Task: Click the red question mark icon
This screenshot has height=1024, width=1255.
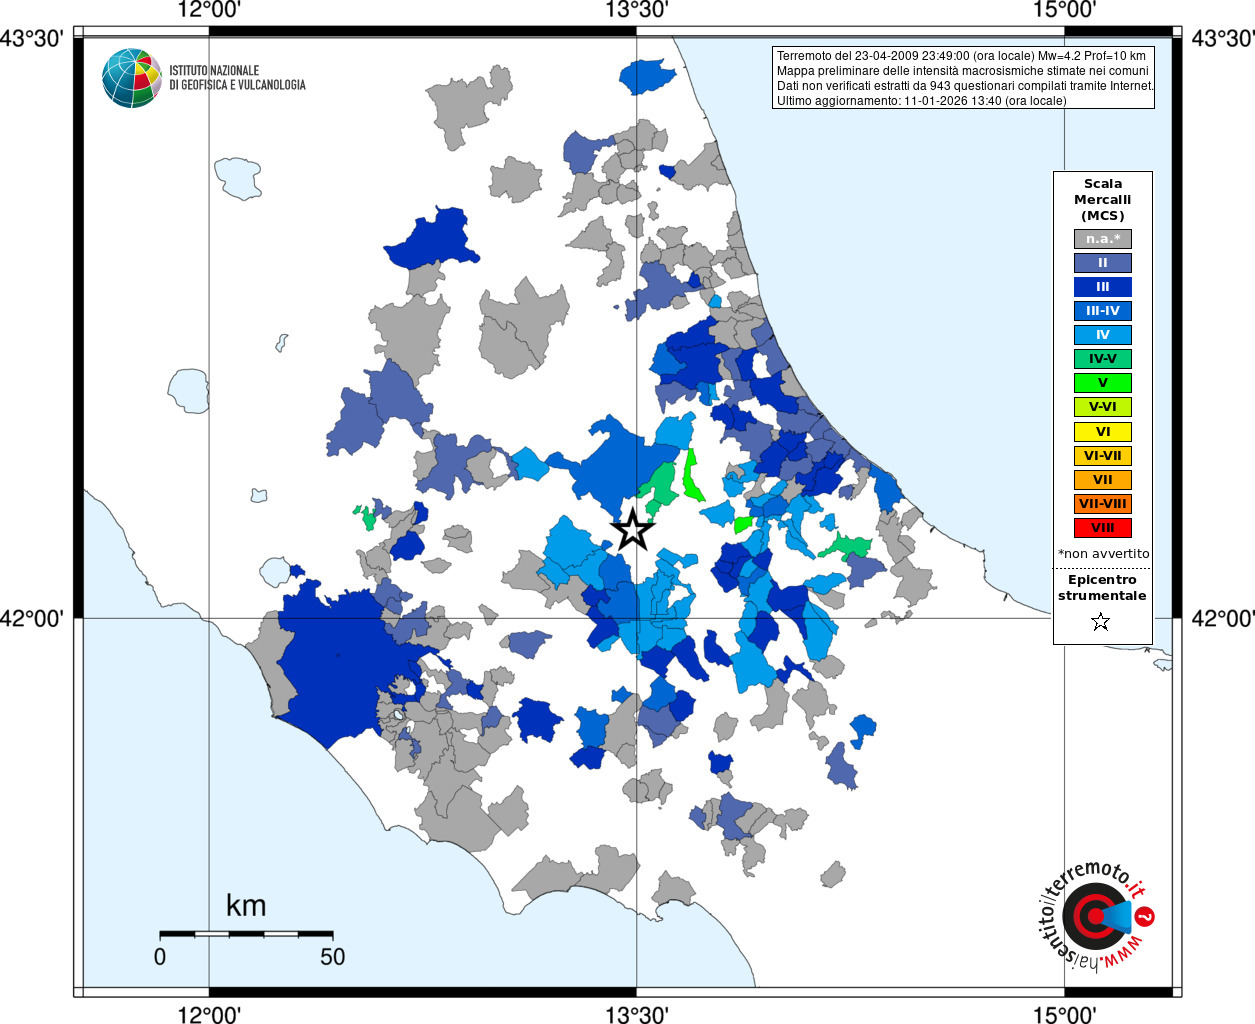Action: (1146, 916)
